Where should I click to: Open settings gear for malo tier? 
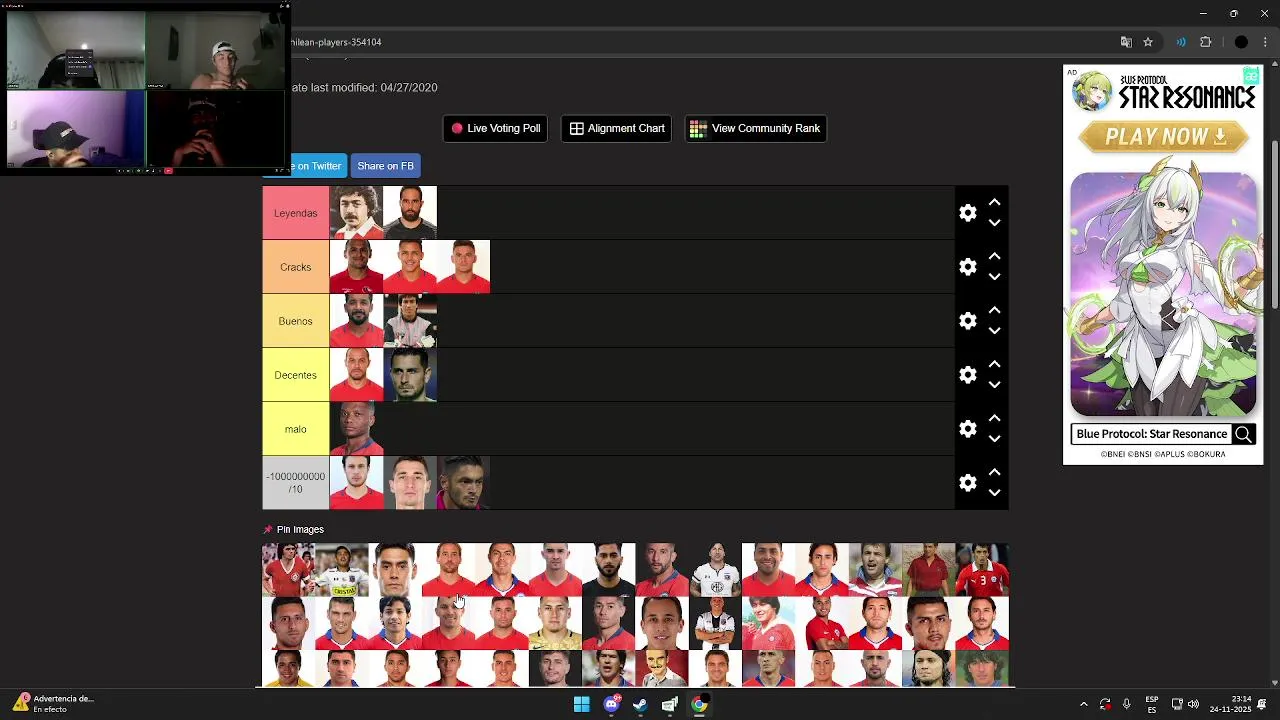pyautogui.click(x=967, y=429)
